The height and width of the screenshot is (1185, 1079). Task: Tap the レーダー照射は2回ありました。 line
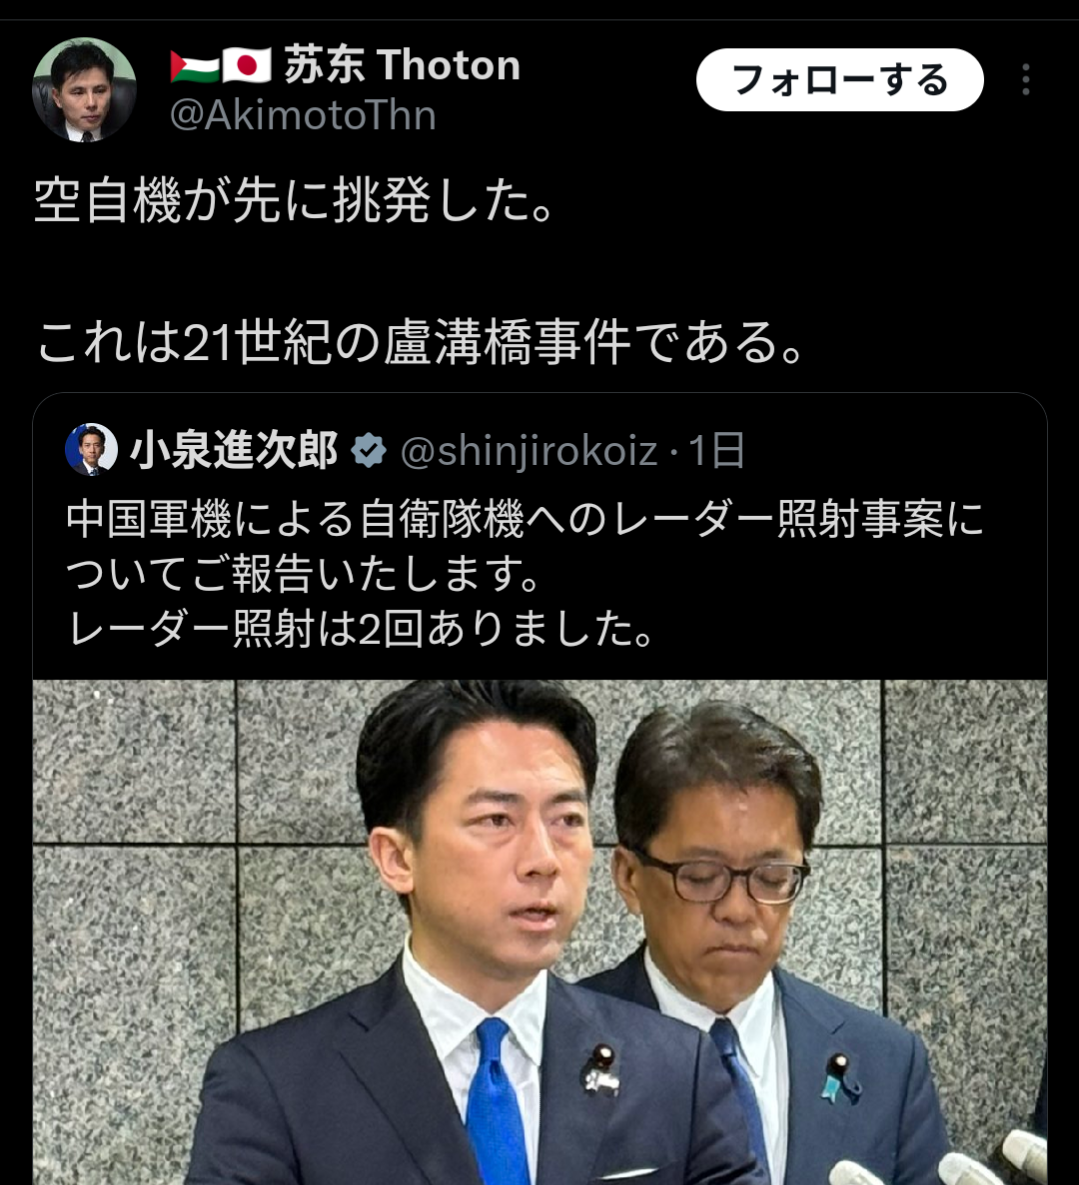point(360,629)
